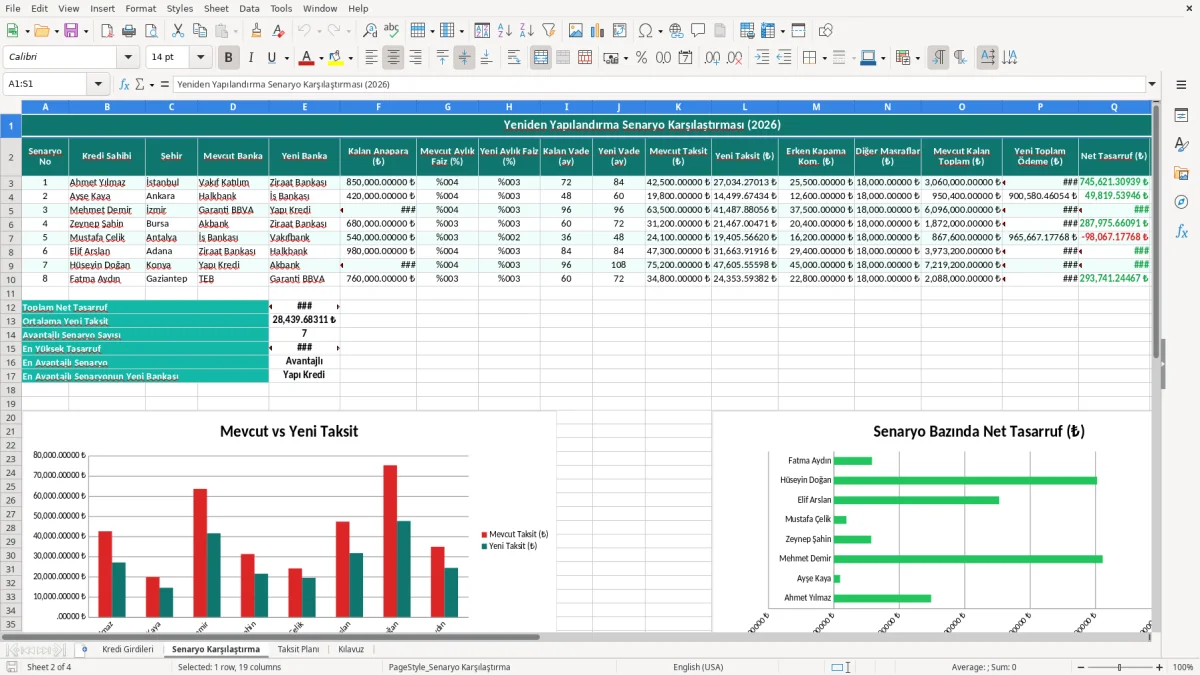Image resolution: width=1200 pixels, height=675 pixels.
Task: Expand Name Box dropdown for A1:S1
Action: 99,84
